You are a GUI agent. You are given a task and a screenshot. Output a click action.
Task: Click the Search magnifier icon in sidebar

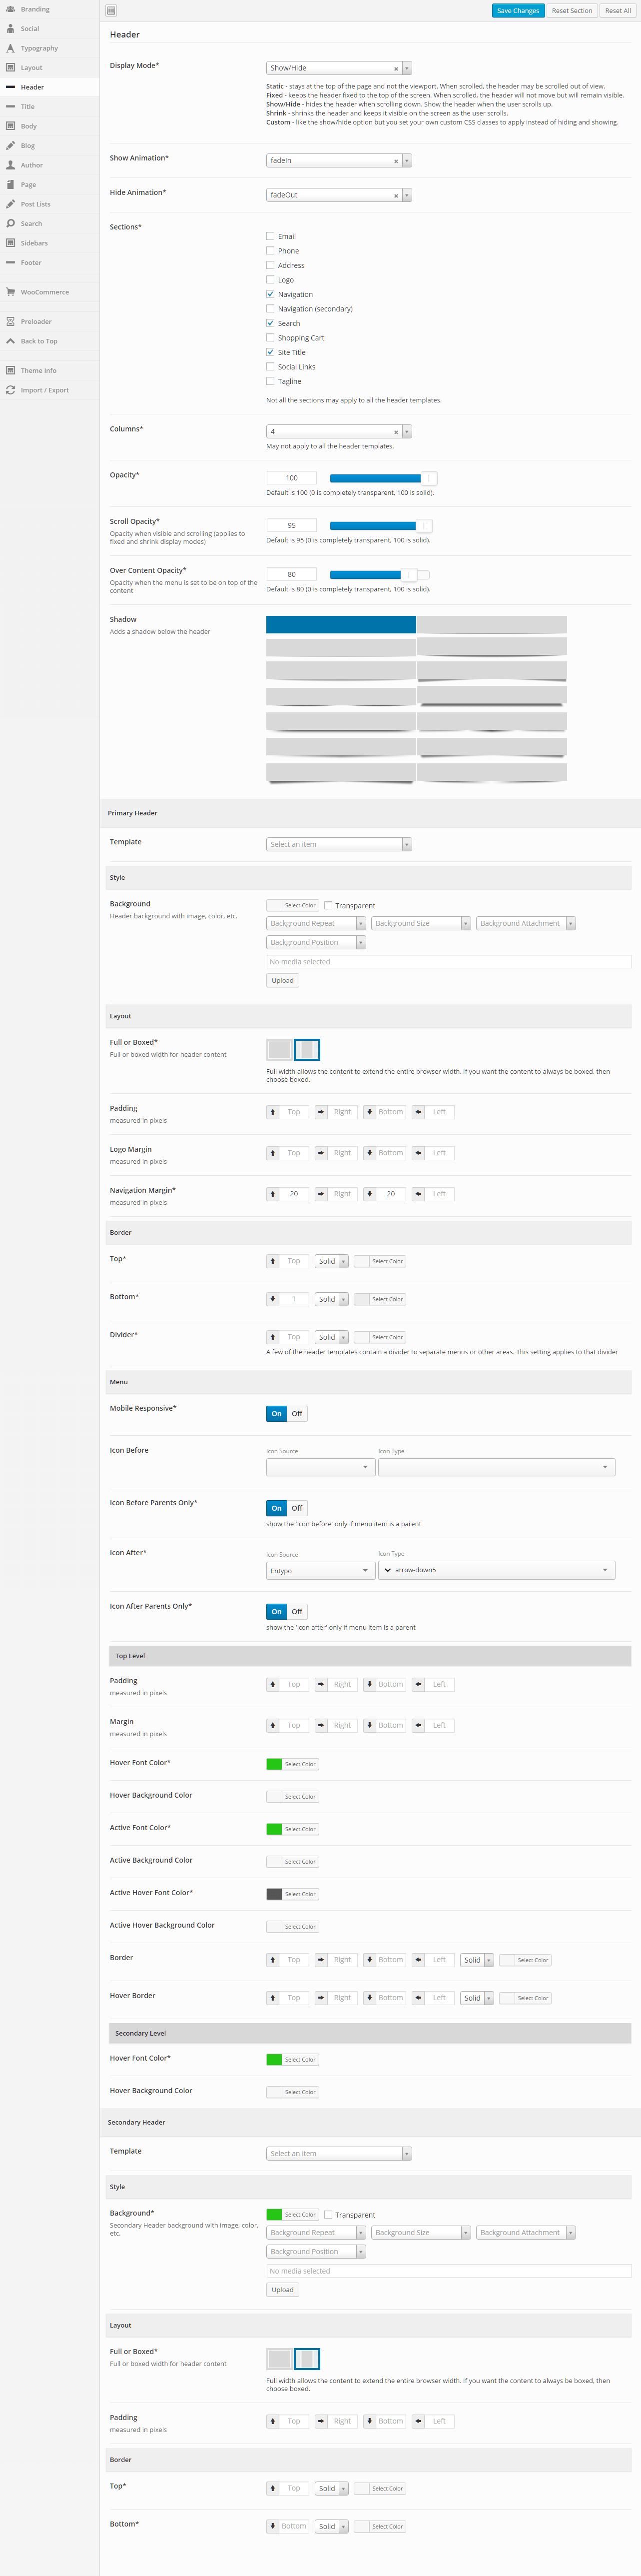tap(10, 223)
